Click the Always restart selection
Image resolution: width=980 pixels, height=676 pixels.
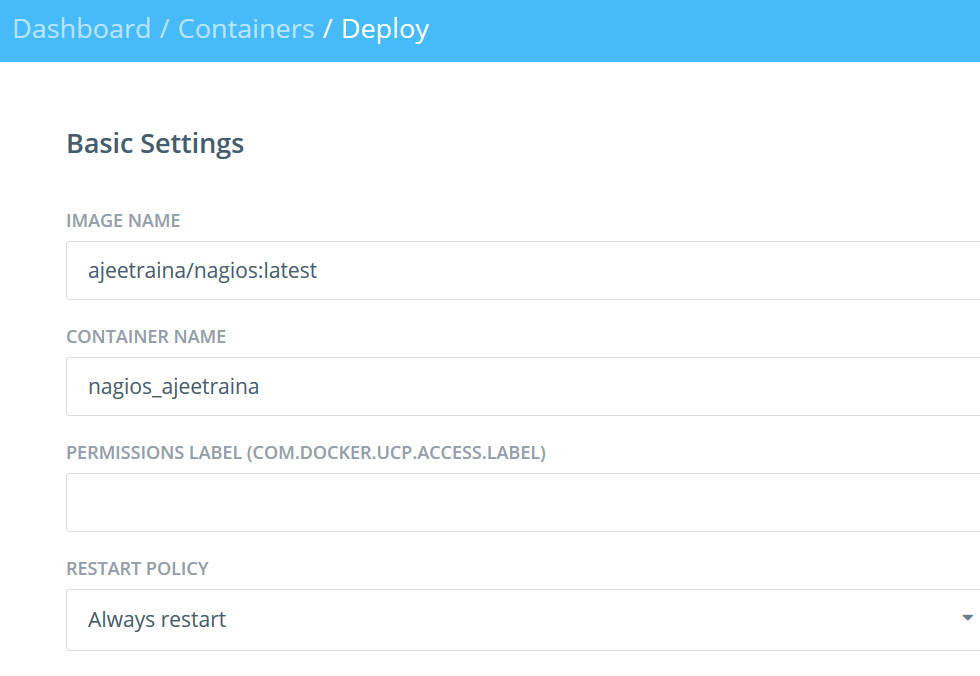point(156,620)
